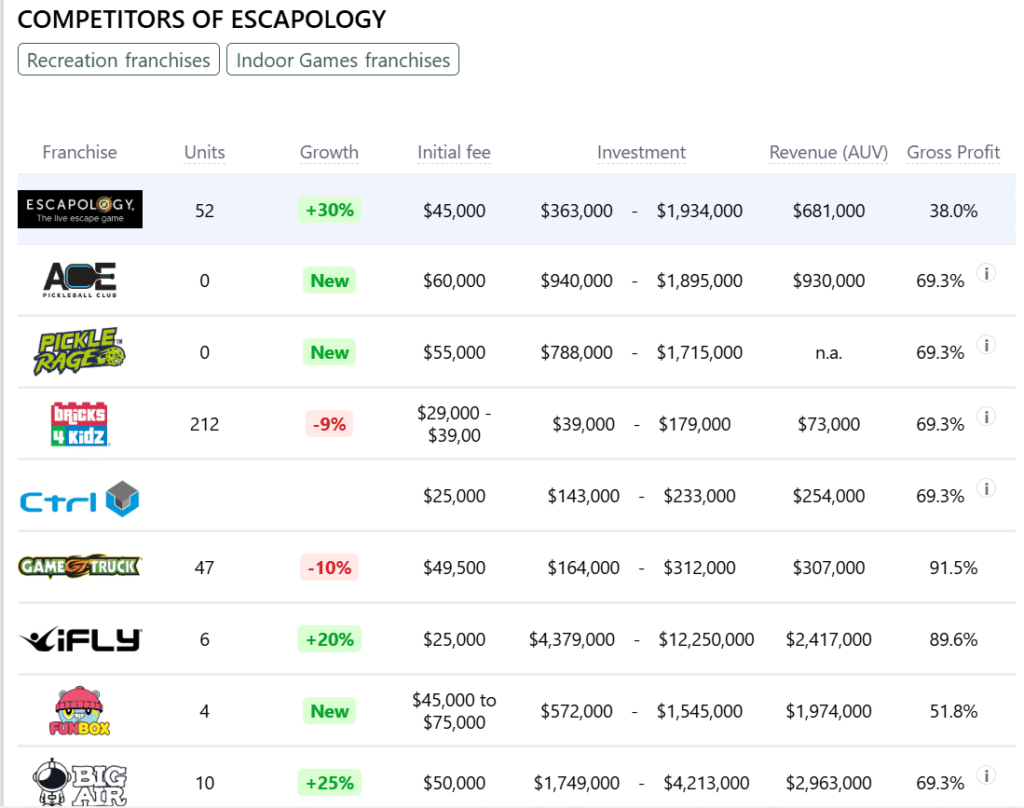Click info icon in Bricks 4 Kidz row
This screenshot has width=1024, height=808.
[x=986, y=416]
